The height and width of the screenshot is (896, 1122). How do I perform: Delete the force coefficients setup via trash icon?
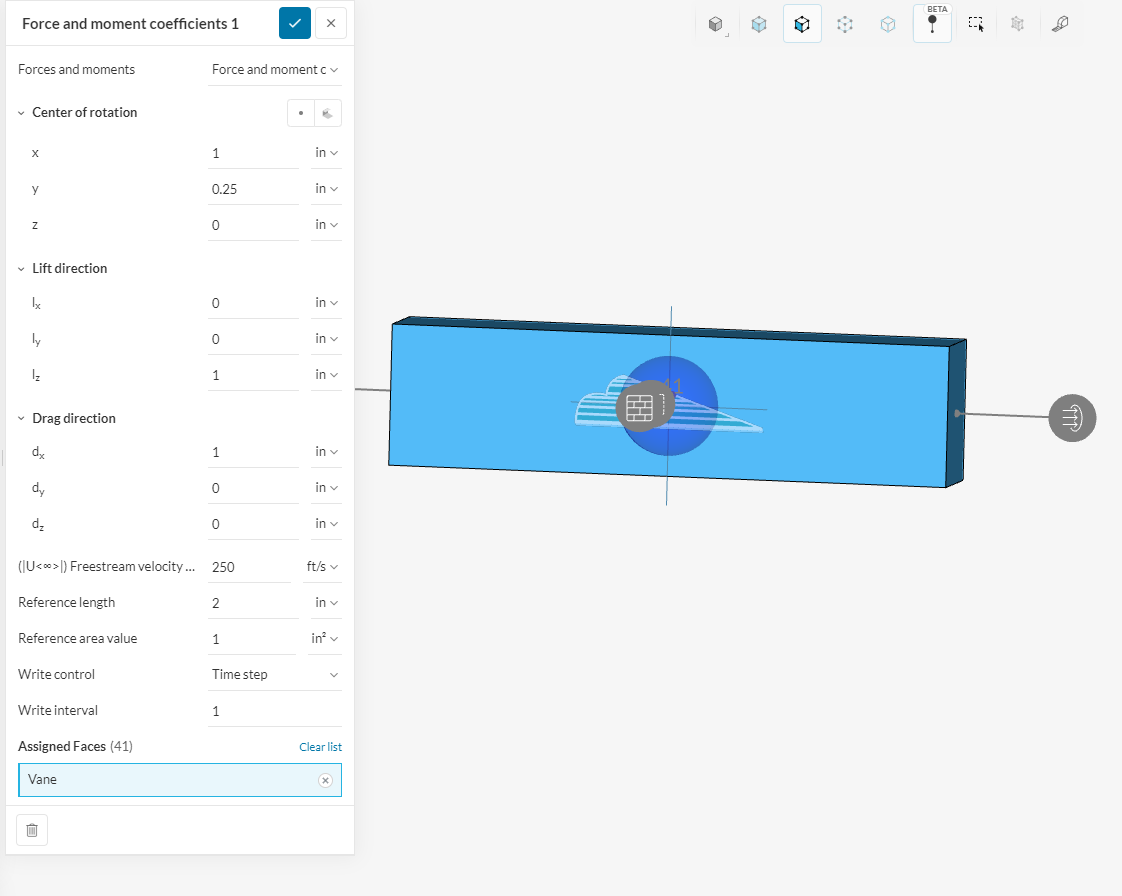point(31,829)
